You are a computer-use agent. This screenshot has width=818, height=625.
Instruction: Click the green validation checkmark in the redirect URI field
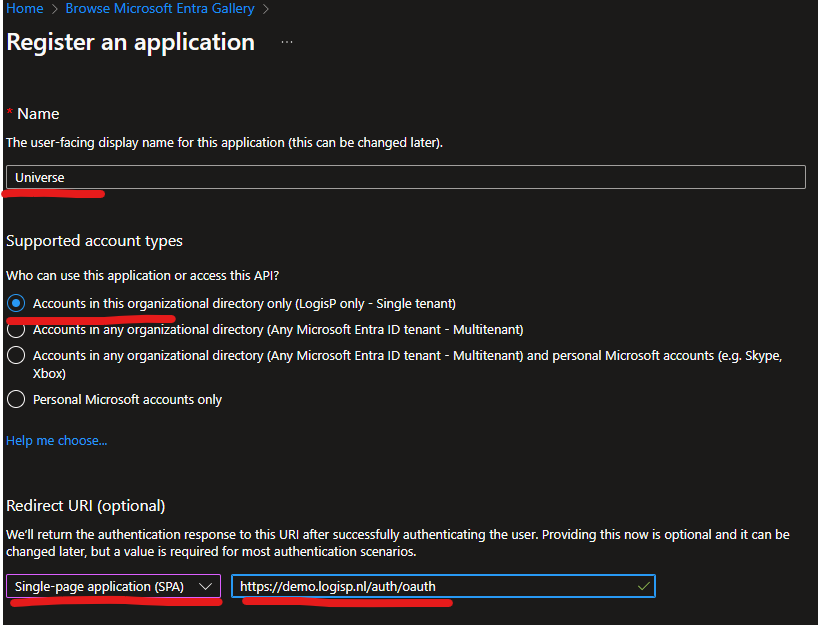tap(643, 587)
